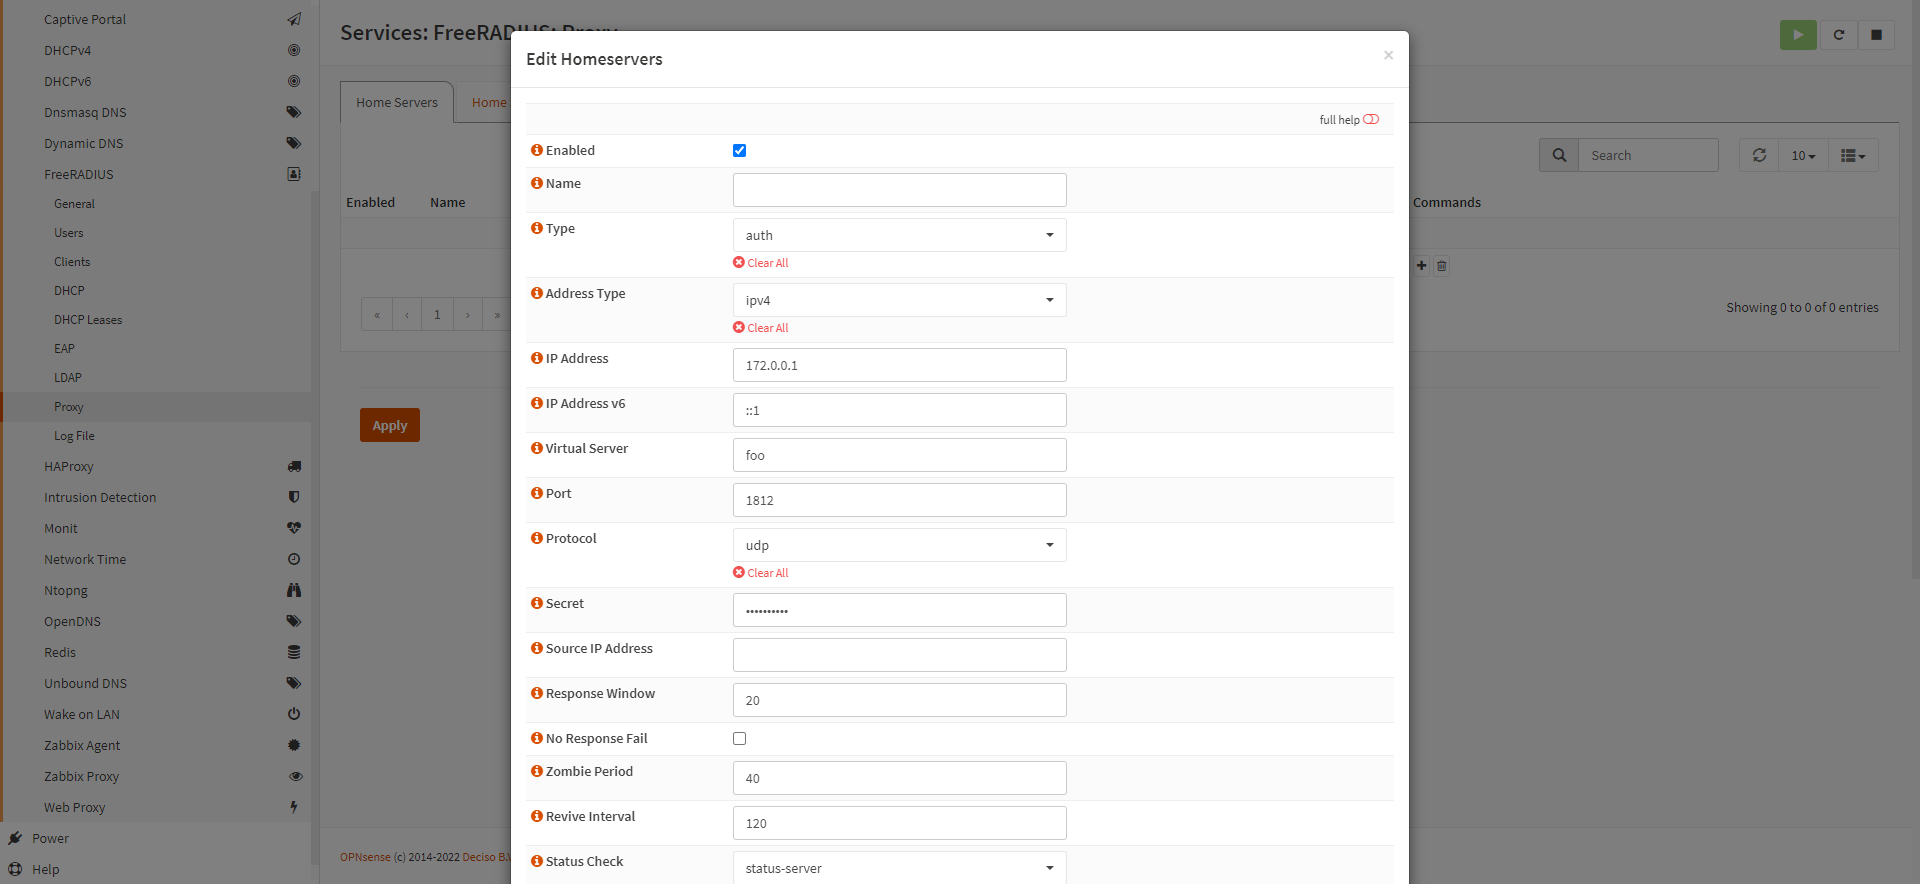Viewport: 1920px width, 884px height.
Task: Click the IP Address field with 172.0.0.1
Action: point(899,365)
